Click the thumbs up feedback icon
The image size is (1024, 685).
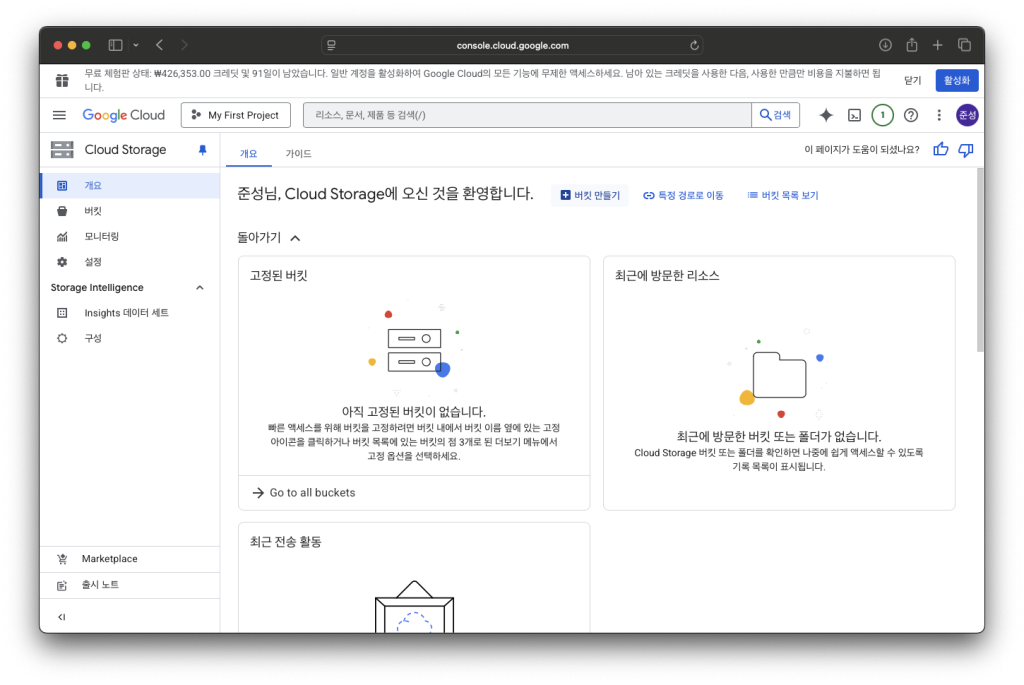(940, 150)
